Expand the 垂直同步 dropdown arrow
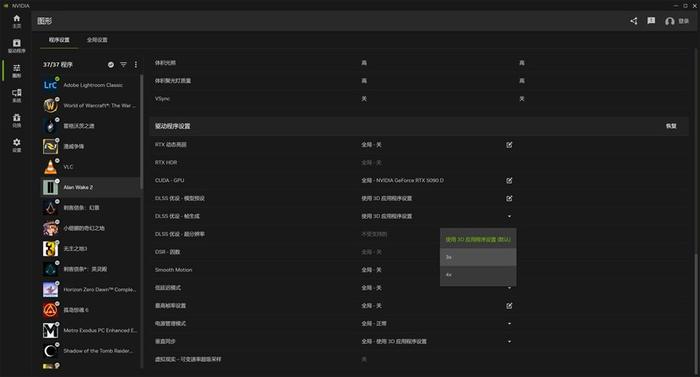 [x=509, y=341]
